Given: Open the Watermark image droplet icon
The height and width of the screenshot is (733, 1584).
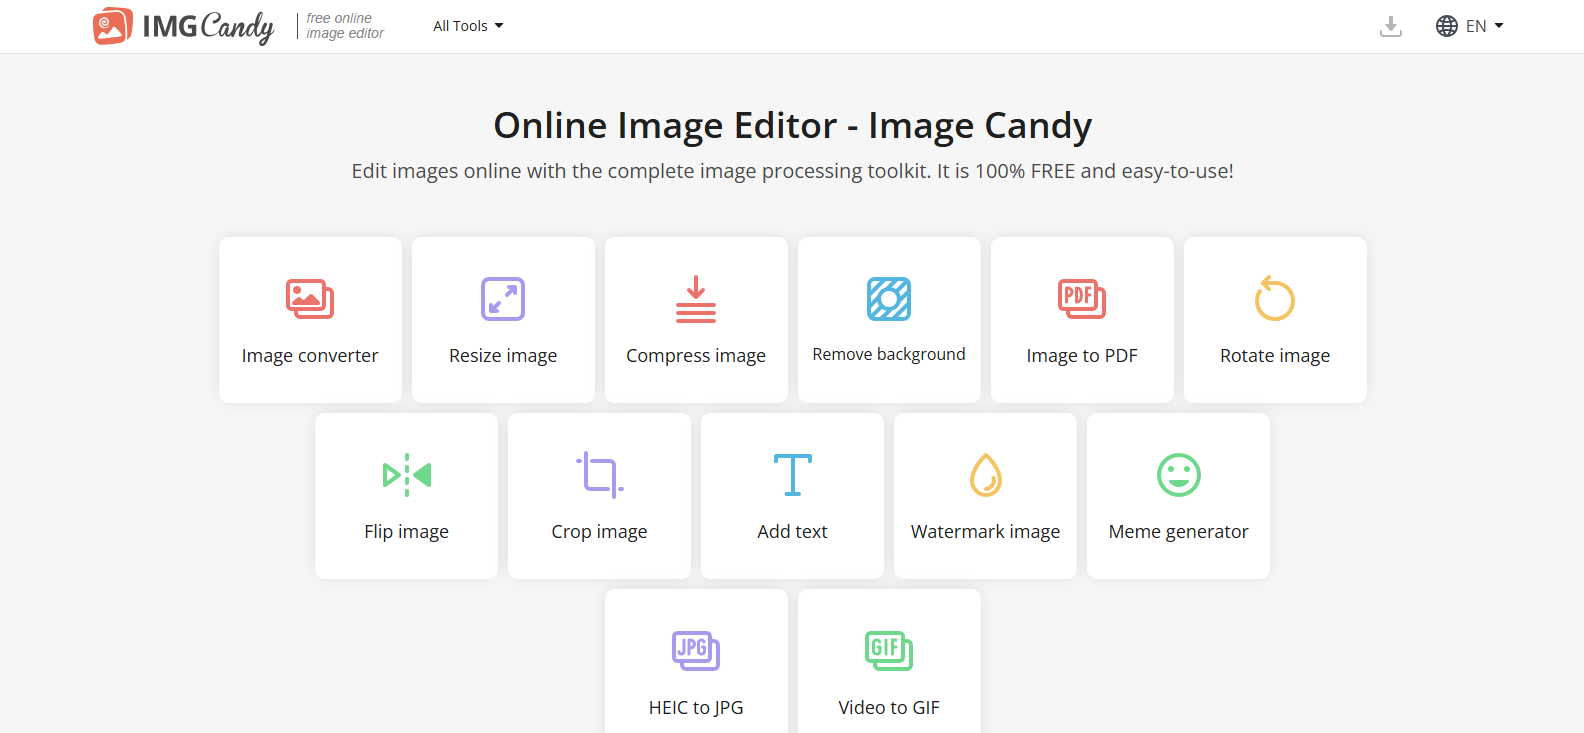Looking at the screenshot, I should point(986,475).
